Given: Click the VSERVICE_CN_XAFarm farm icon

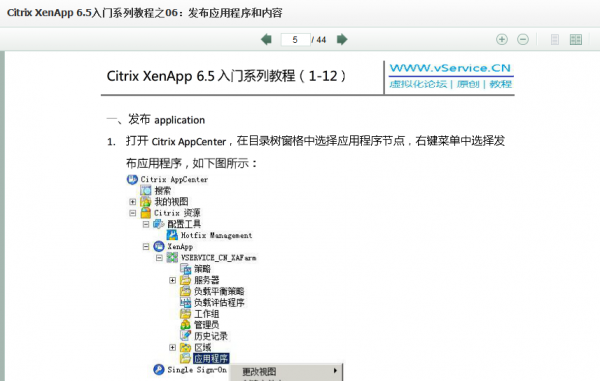Looking at the screenshot, I should (172, 258).
